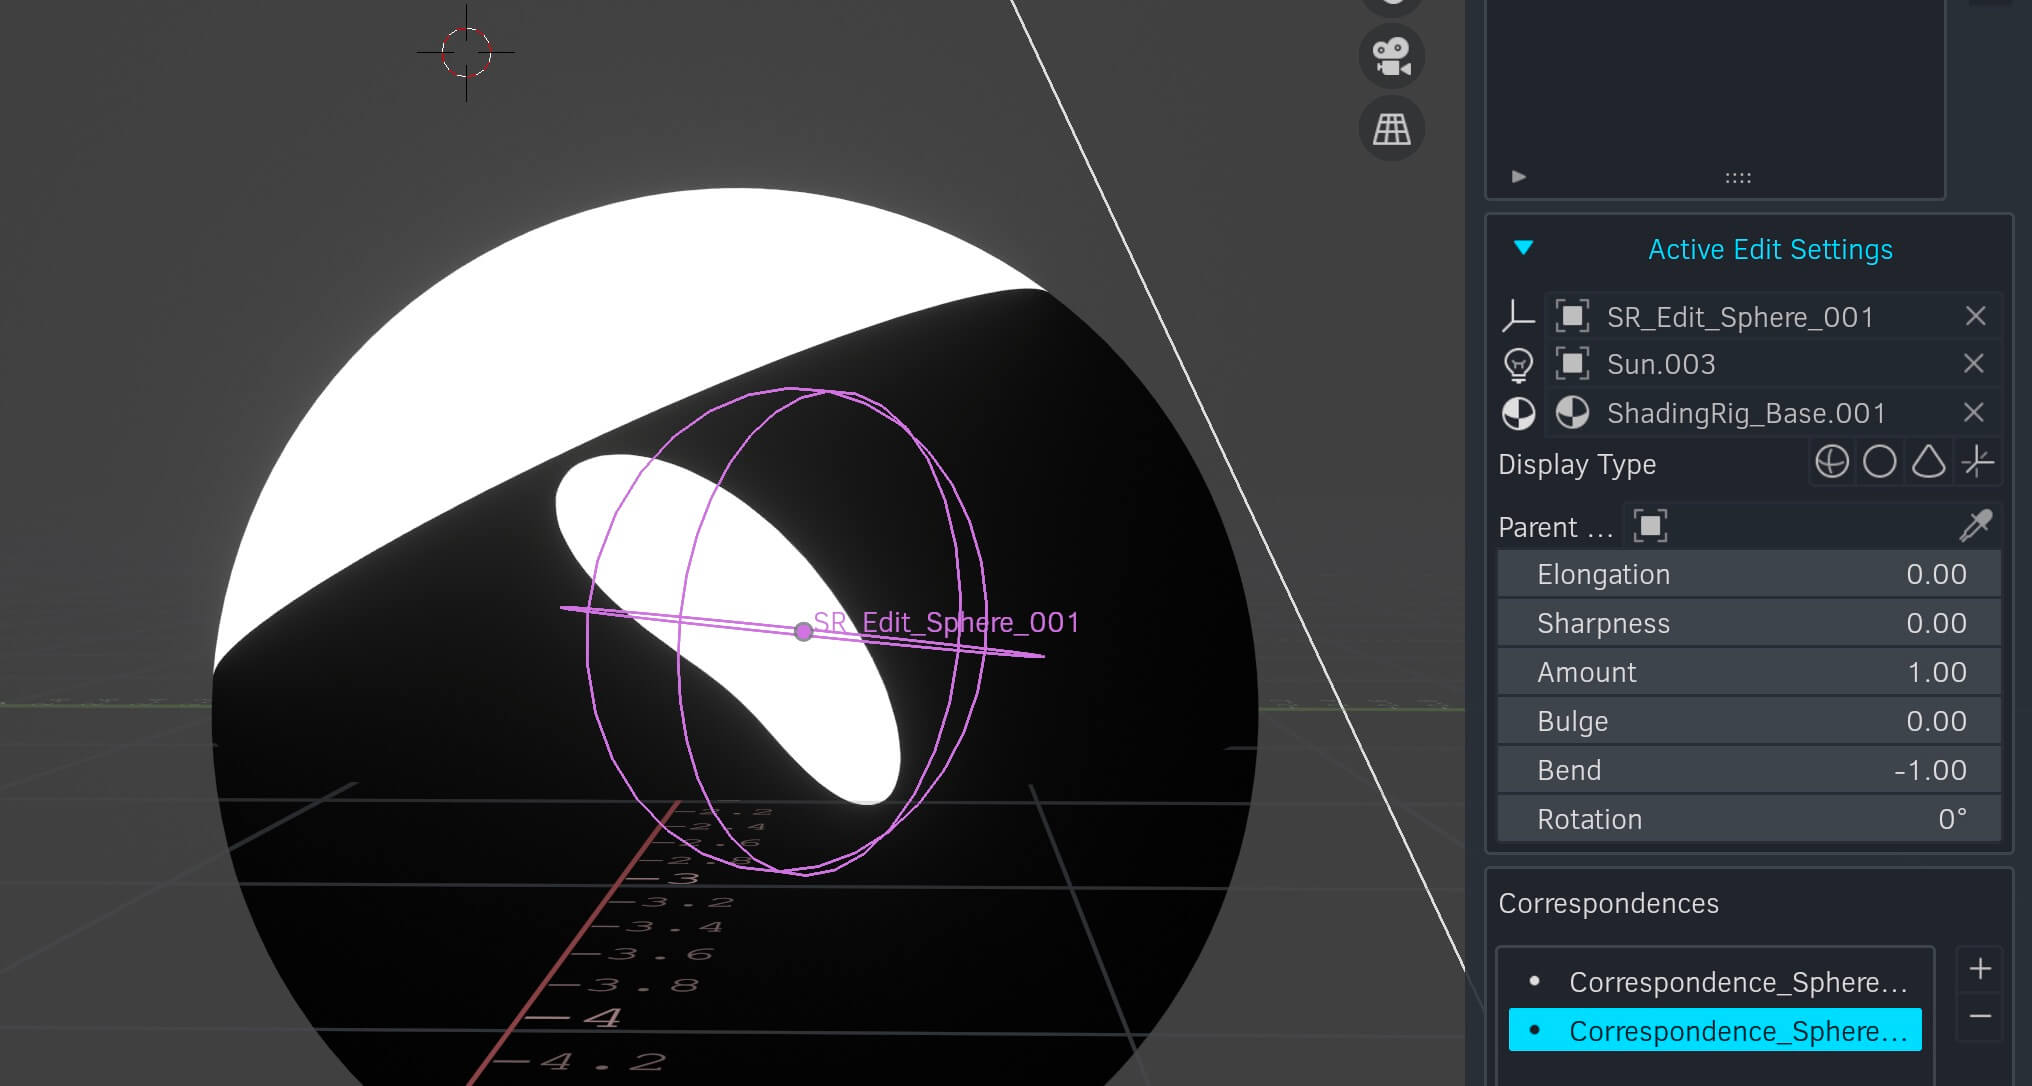Image resolution: width=2032 pixels, height=1086 pixels.
Task: Activate the Parent eyedropper picker
Action: tap(1976, 526)
